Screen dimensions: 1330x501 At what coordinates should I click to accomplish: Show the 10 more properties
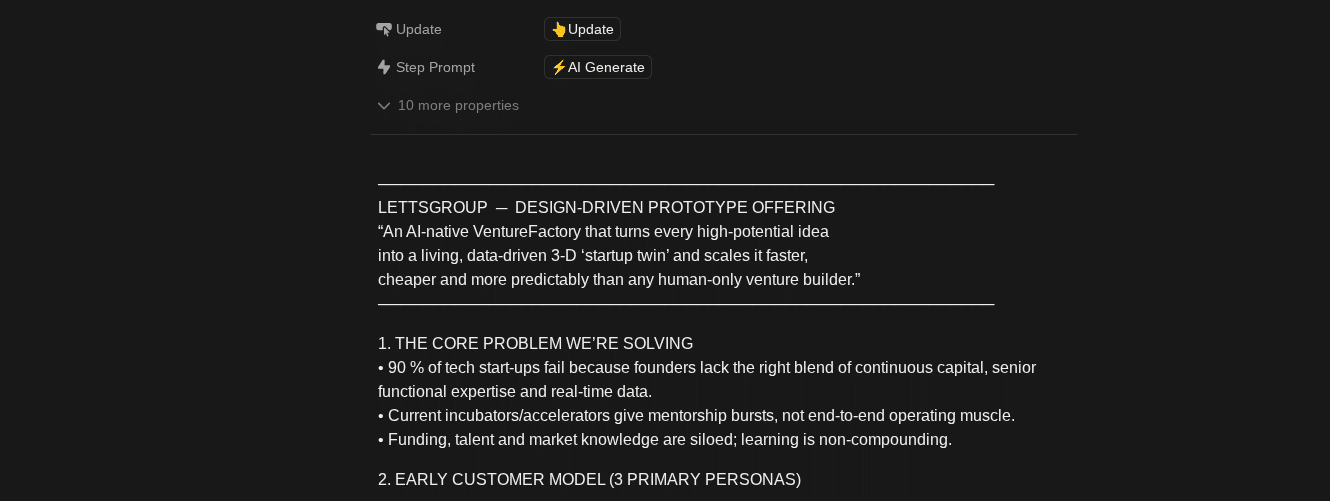click(x=458, y=105)
